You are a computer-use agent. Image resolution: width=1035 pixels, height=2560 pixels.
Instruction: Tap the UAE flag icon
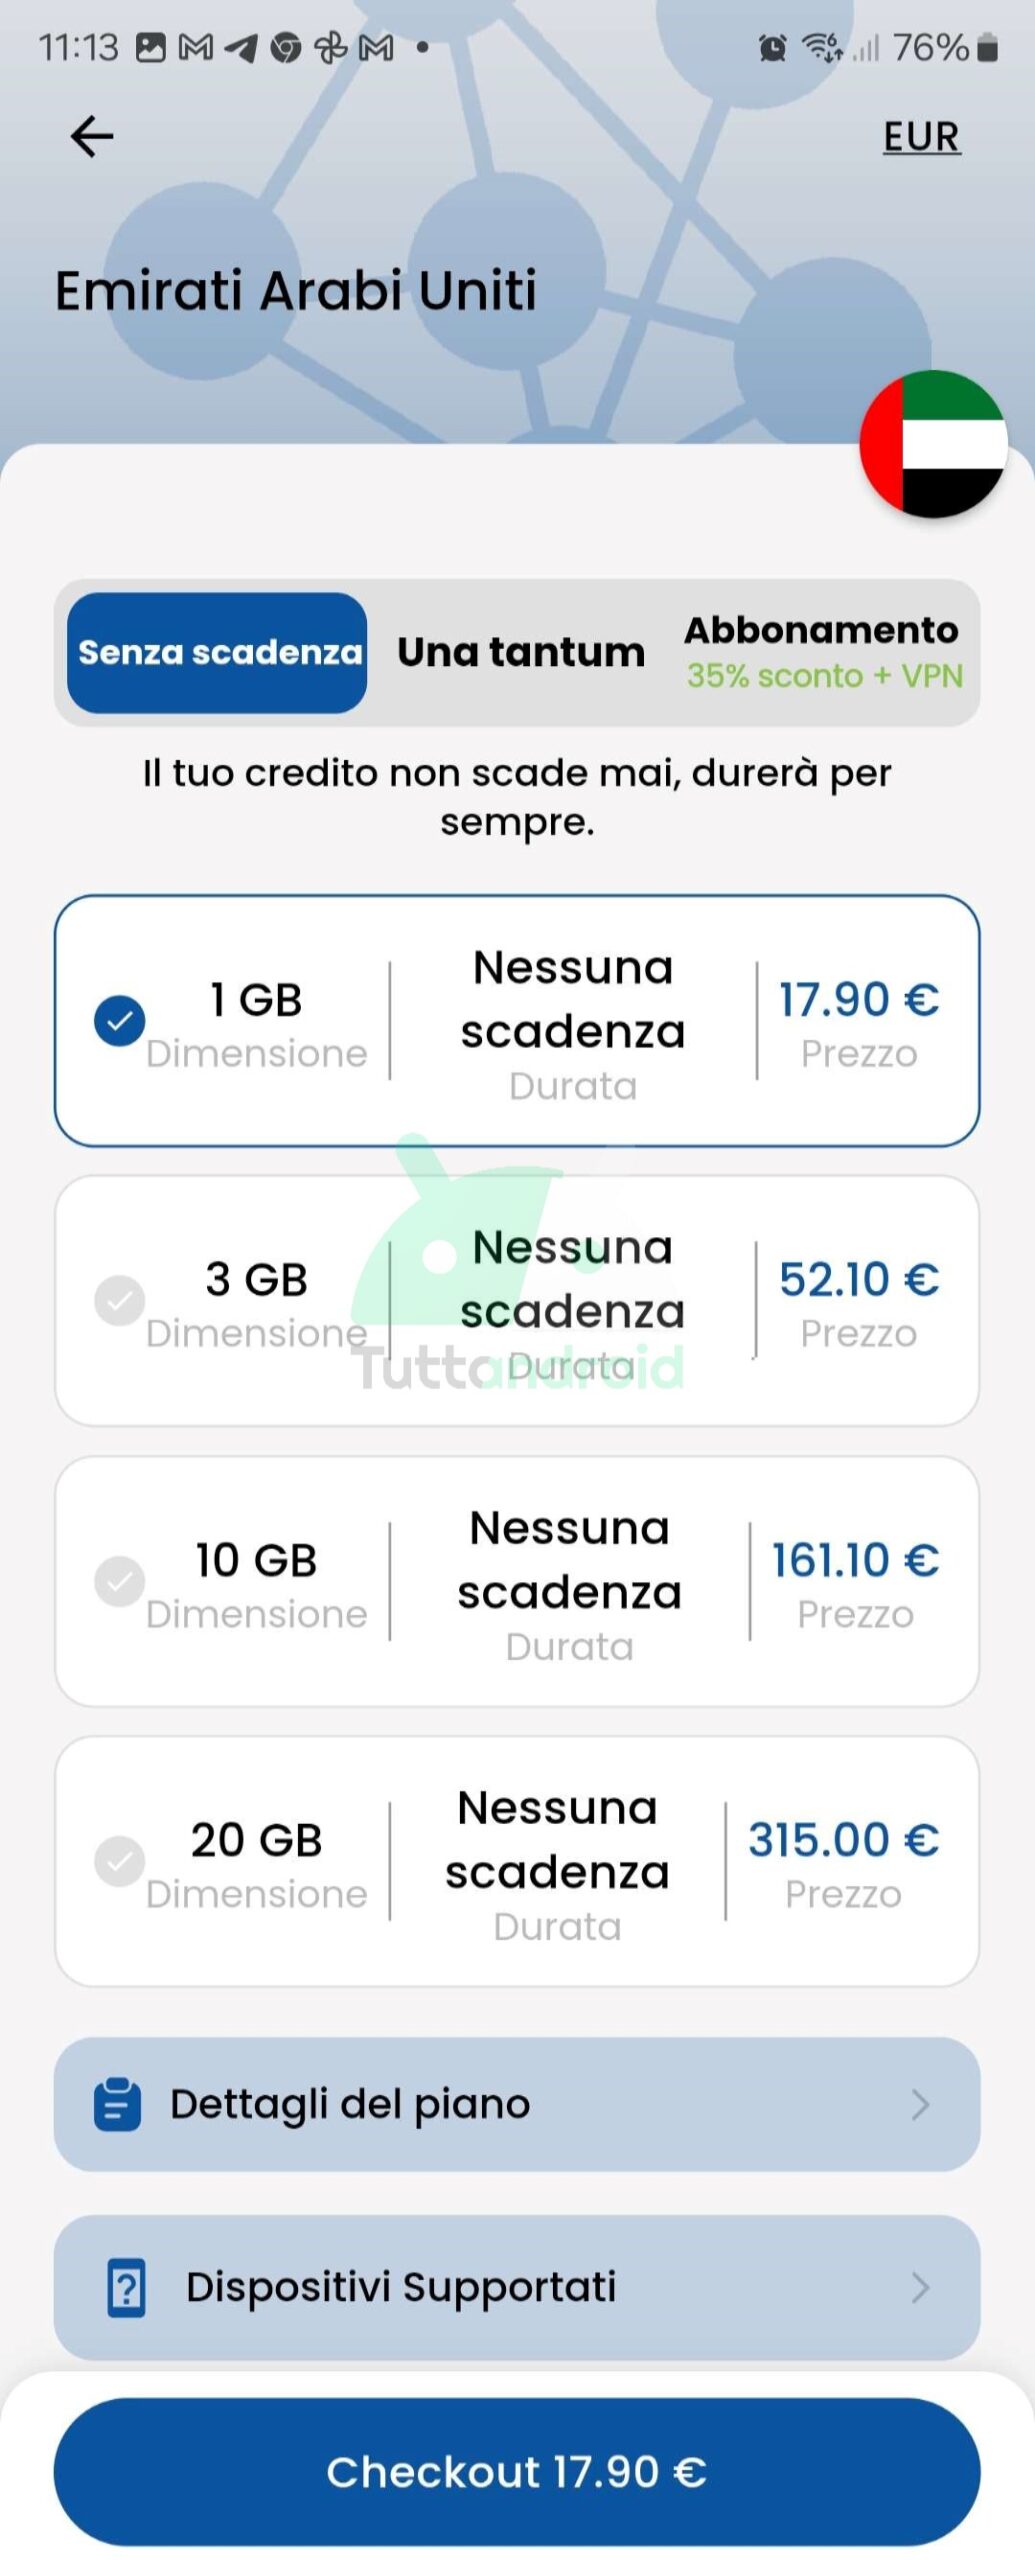click(x=933, y=444)
